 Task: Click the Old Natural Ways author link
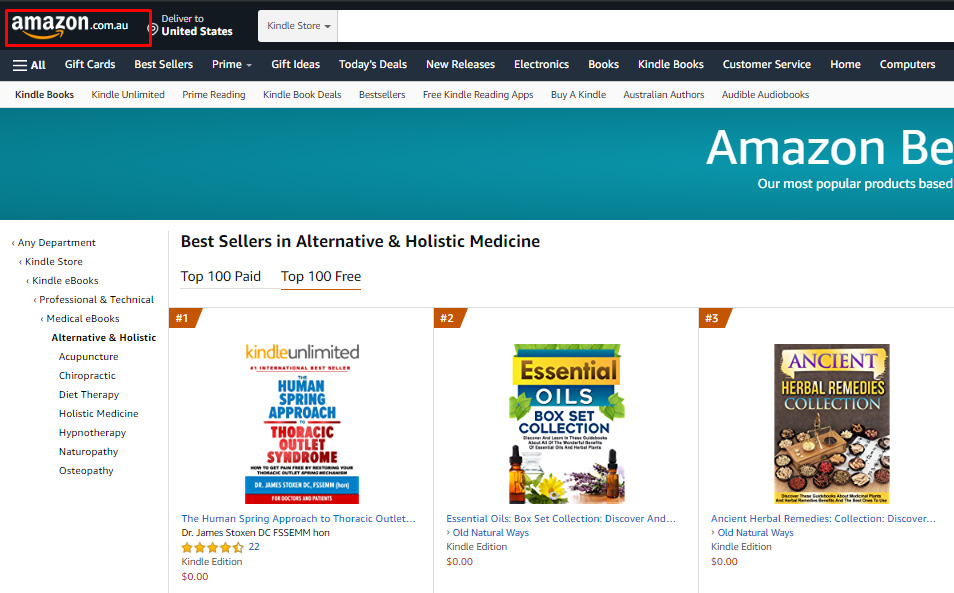click(x=489, y=533)
